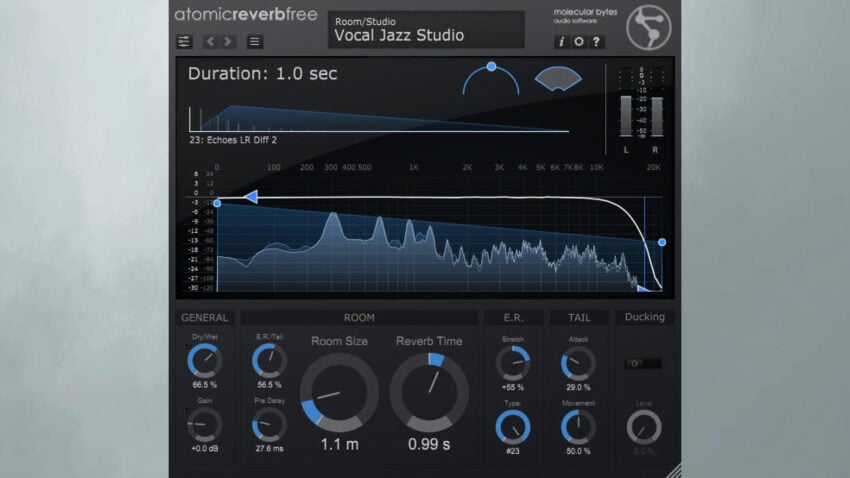The height and width of the screenshot is (478, 850).
Task: Click the Ducking section header
Action: [x=645, y=317]
